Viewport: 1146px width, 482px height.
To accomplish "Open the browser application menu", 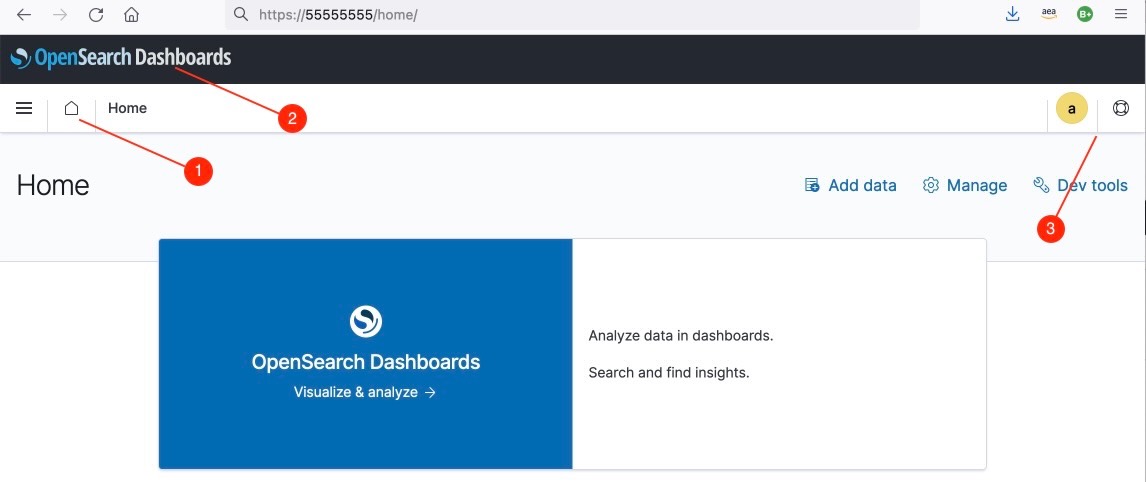I will (1121, 14).
